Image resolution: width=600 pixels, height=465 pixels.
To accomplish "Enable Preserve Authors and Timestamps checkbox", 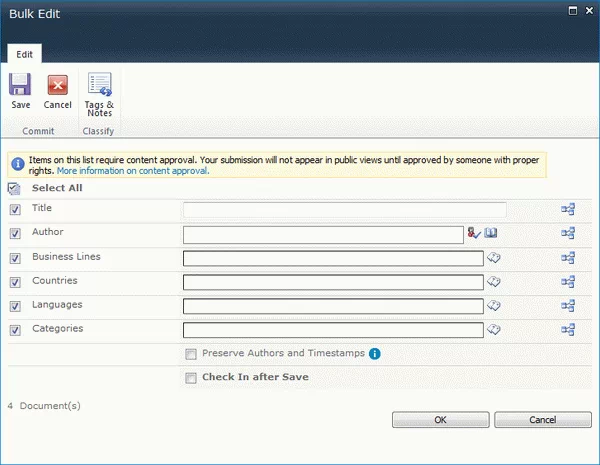I will [191, 354].
